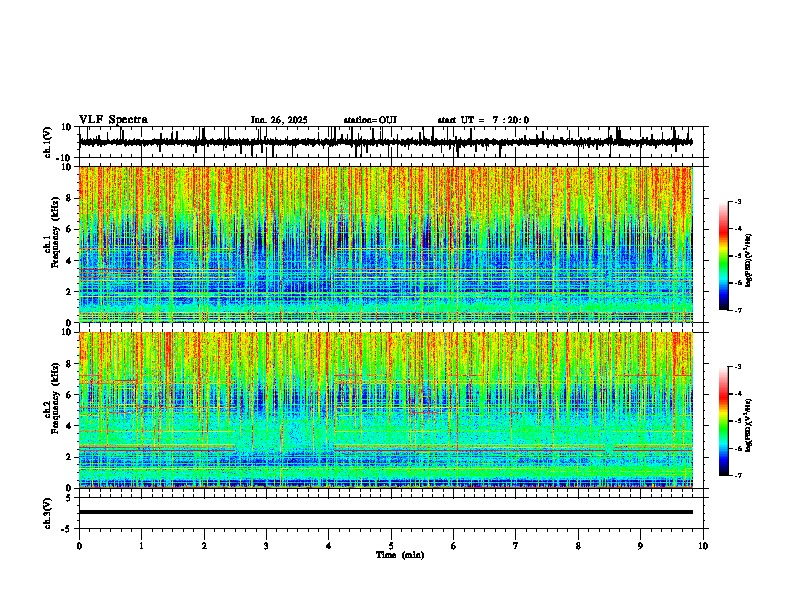This screenshot has width=792, height=612.
Task: Click the ch.2 spectrogram panel
Action: [x=385, y=410]
